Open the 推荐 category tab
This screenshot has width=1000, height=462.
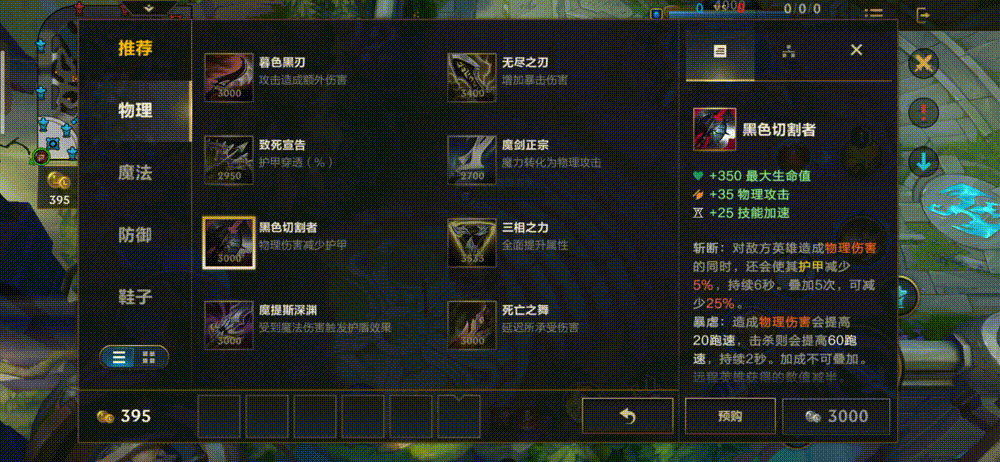135,48
